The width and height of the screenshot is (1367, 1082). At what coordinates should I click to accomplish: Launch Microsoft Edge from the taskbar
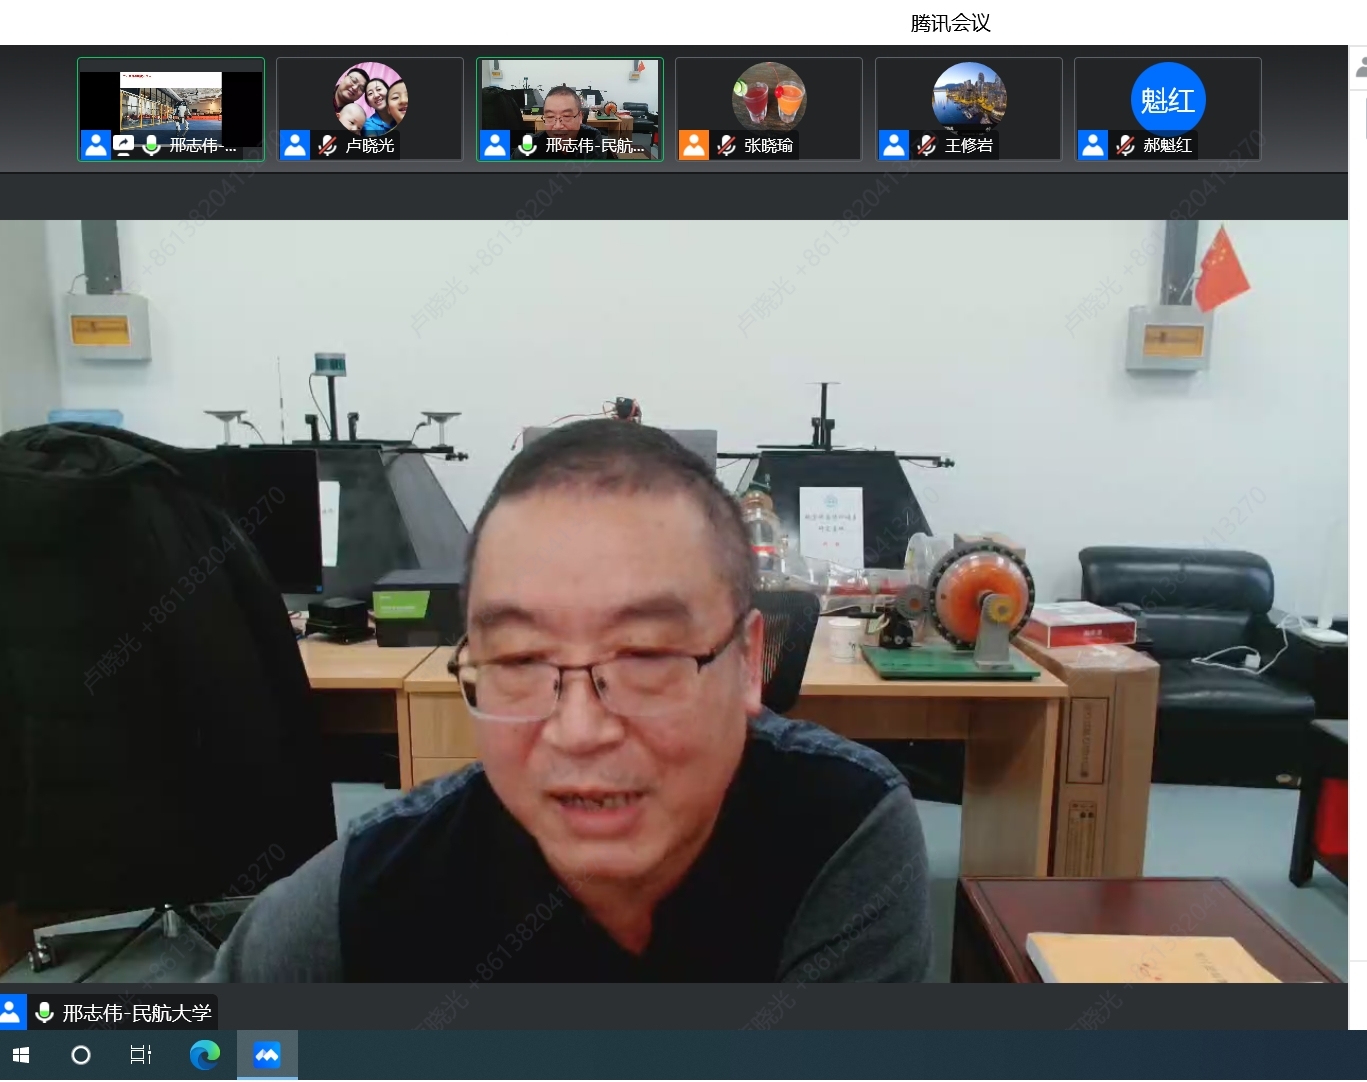pos(204,1055)
